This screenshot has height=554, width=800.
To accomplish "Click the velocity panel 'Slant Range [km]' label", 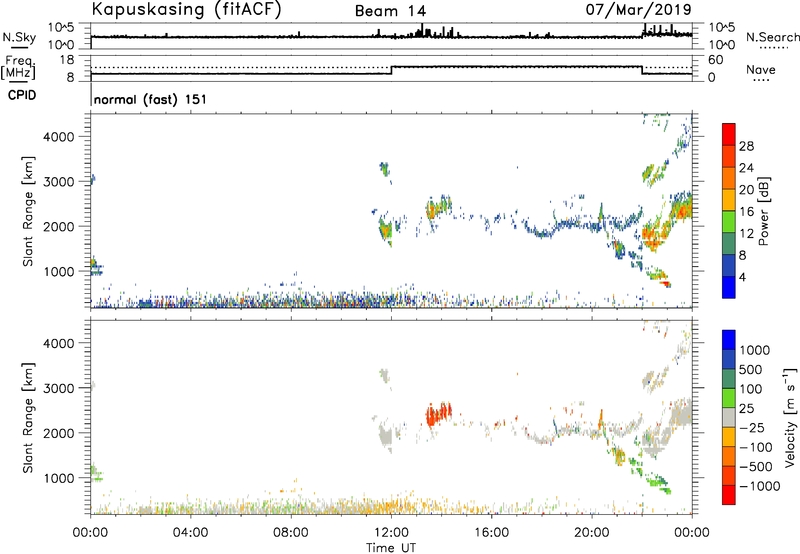I will pyautogui.click(x=28, y=417).
